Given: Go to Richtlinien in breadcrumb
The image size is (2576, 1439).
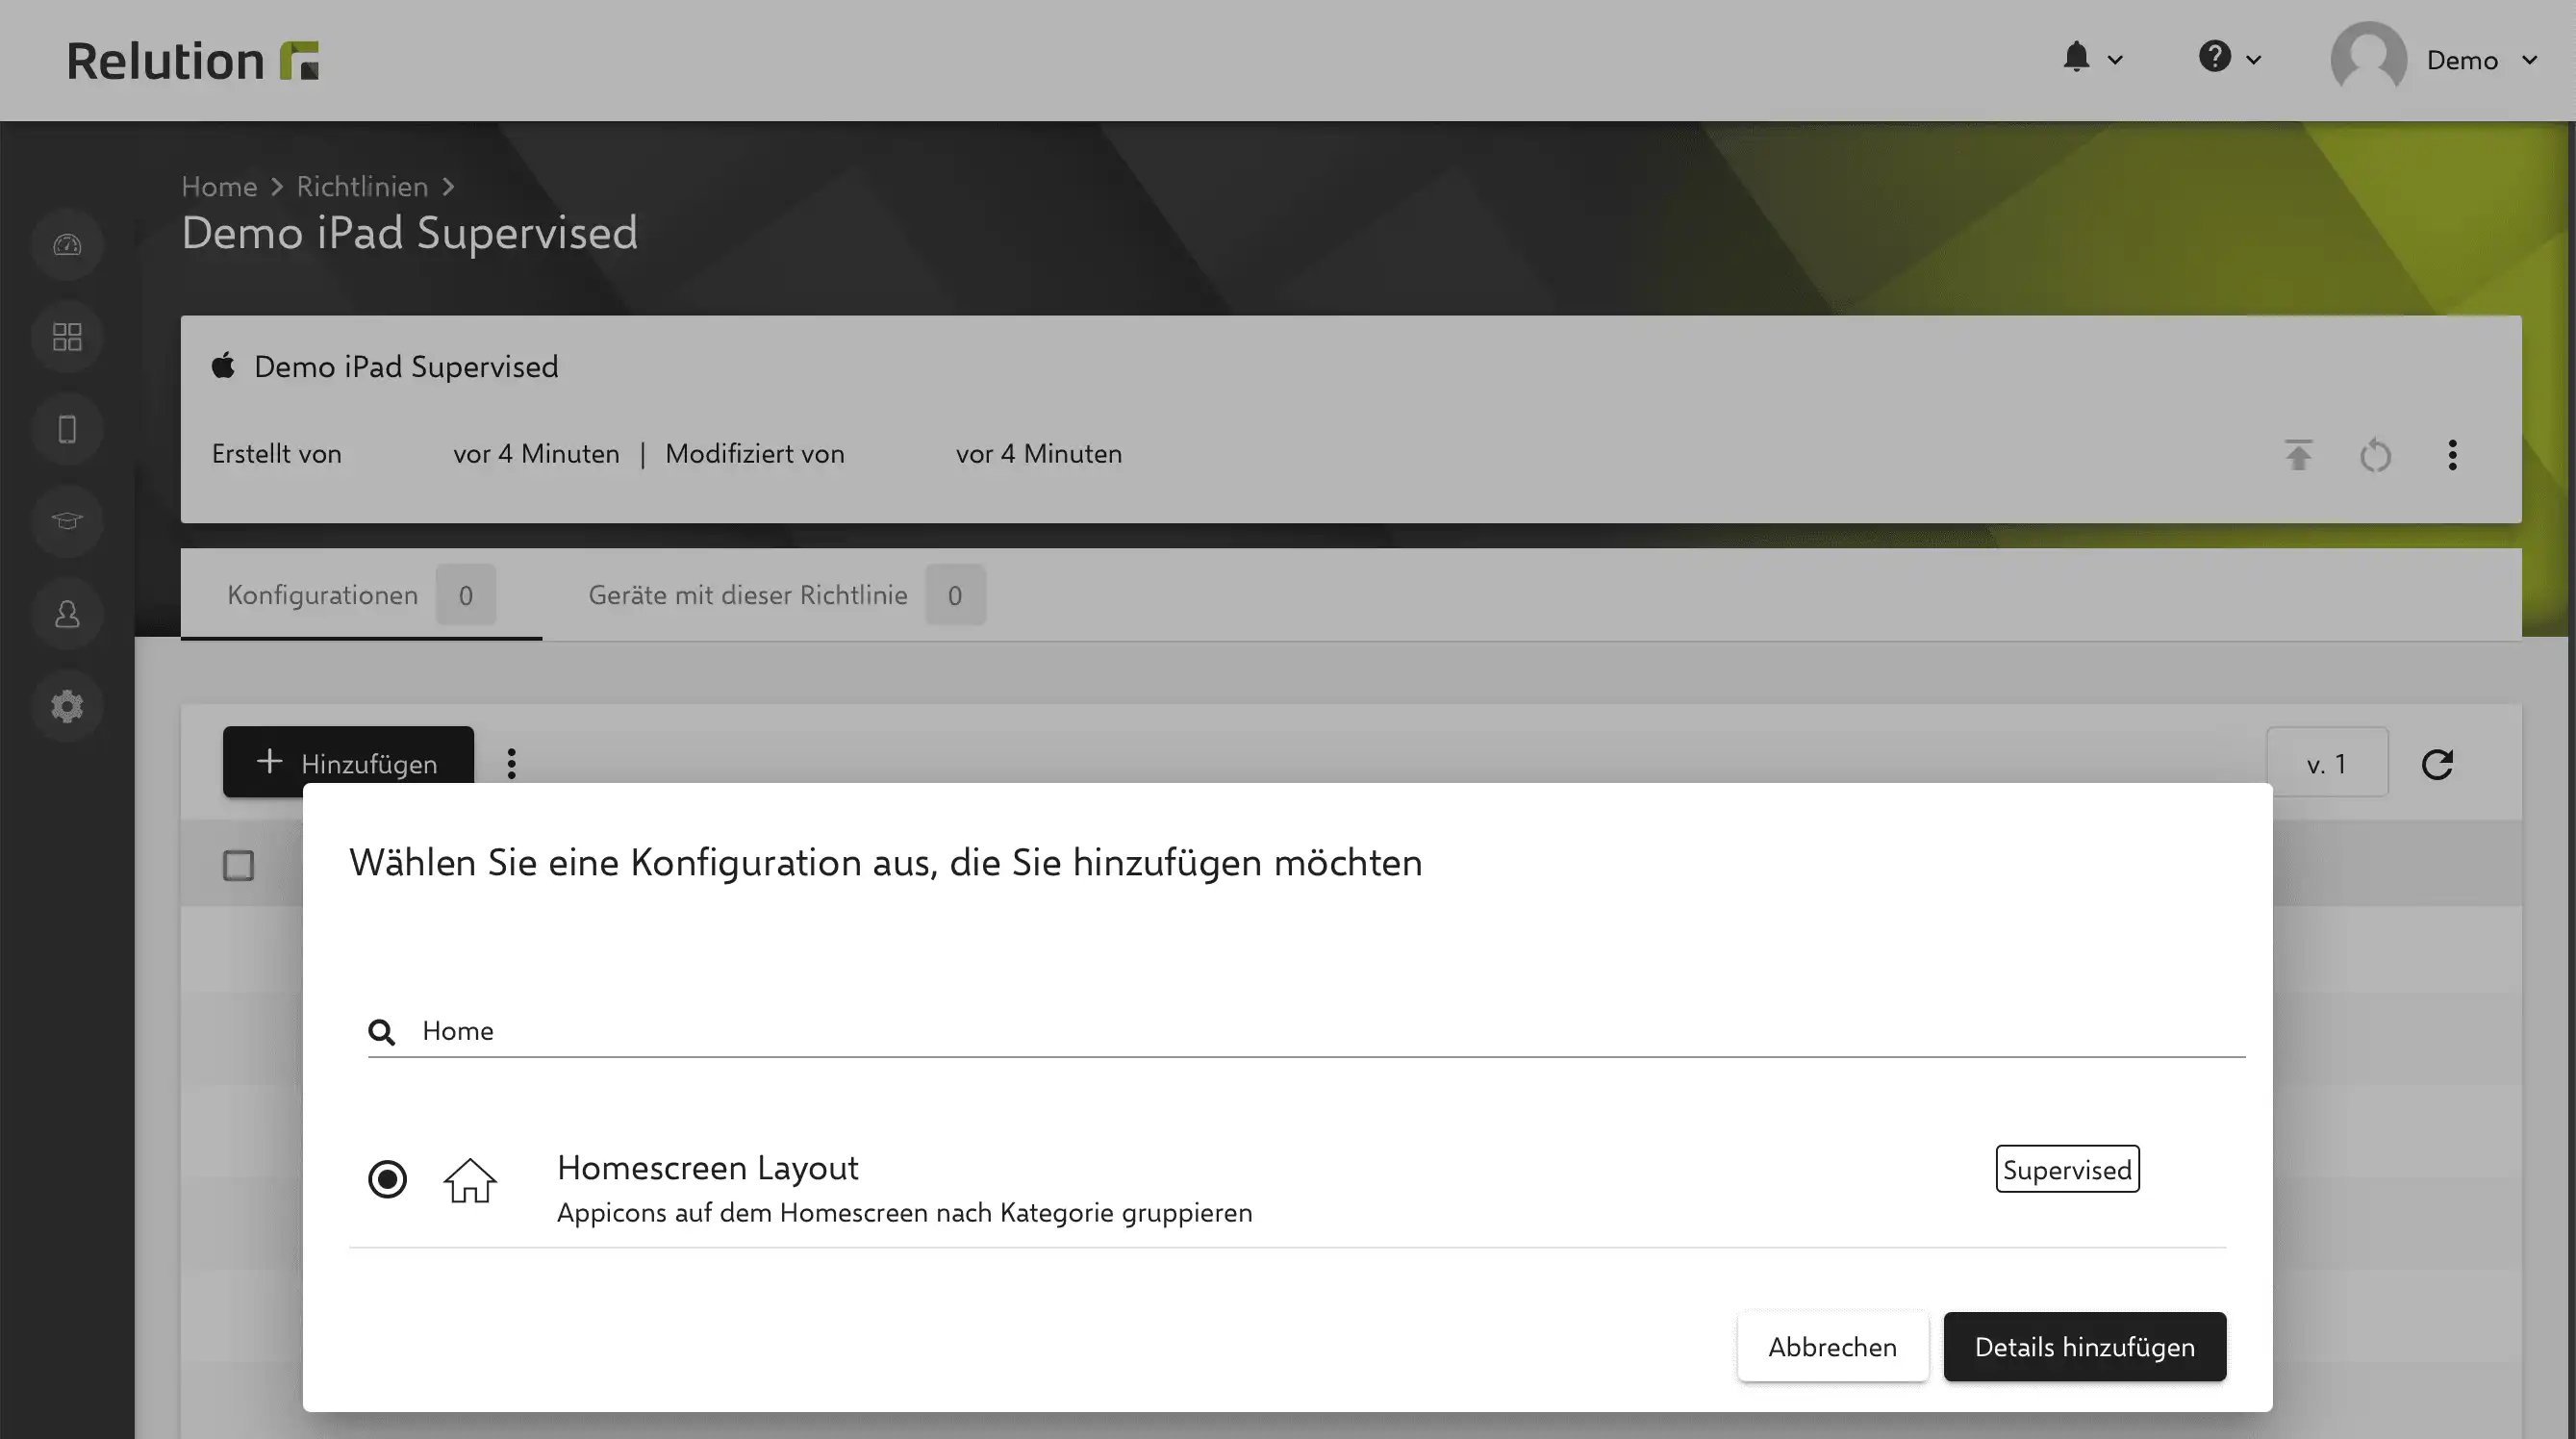Looking at the screenshot, I should tap(362, 187).
